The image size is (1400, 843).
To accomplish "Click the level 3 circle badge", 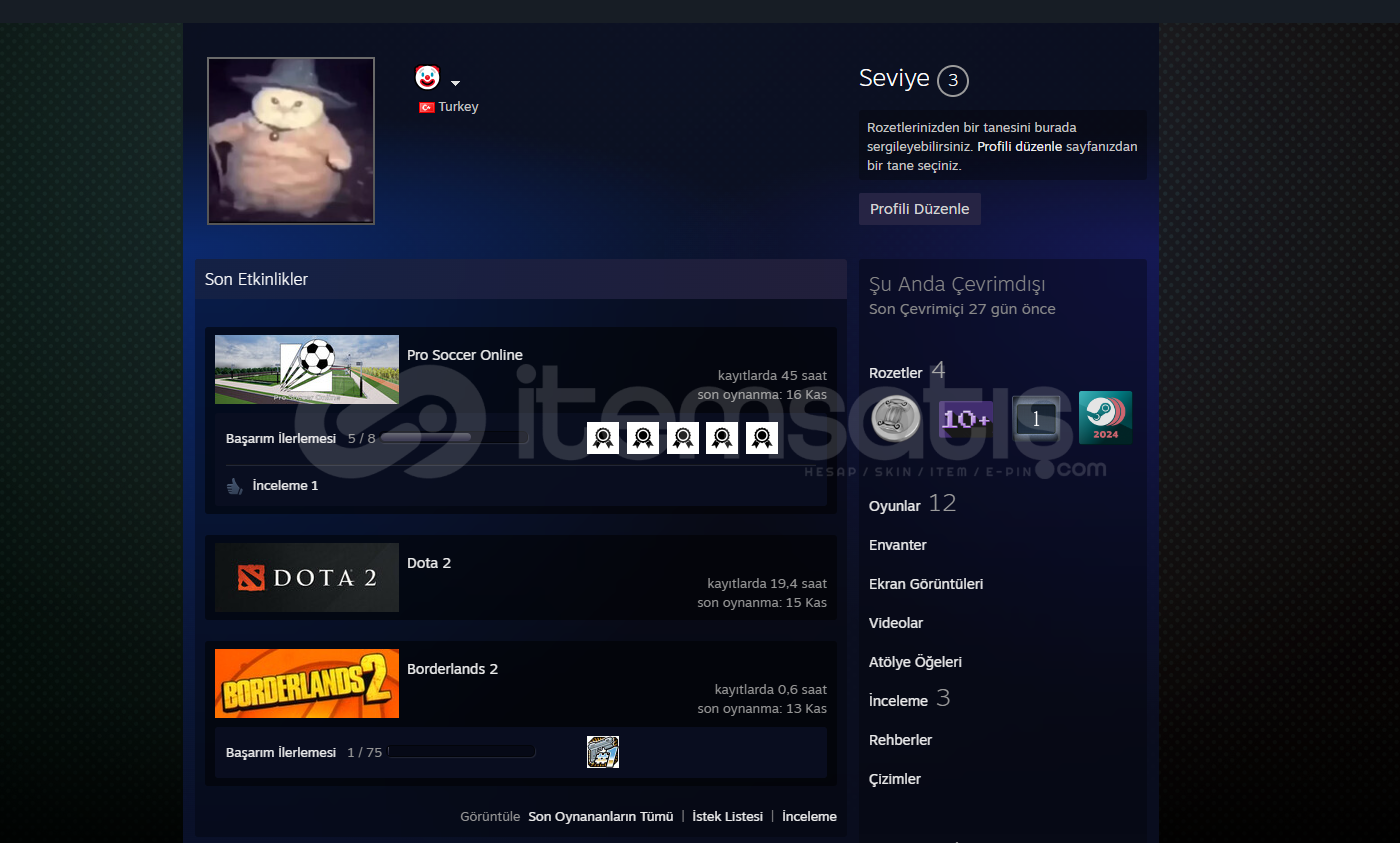I will (x=953, y=81).
